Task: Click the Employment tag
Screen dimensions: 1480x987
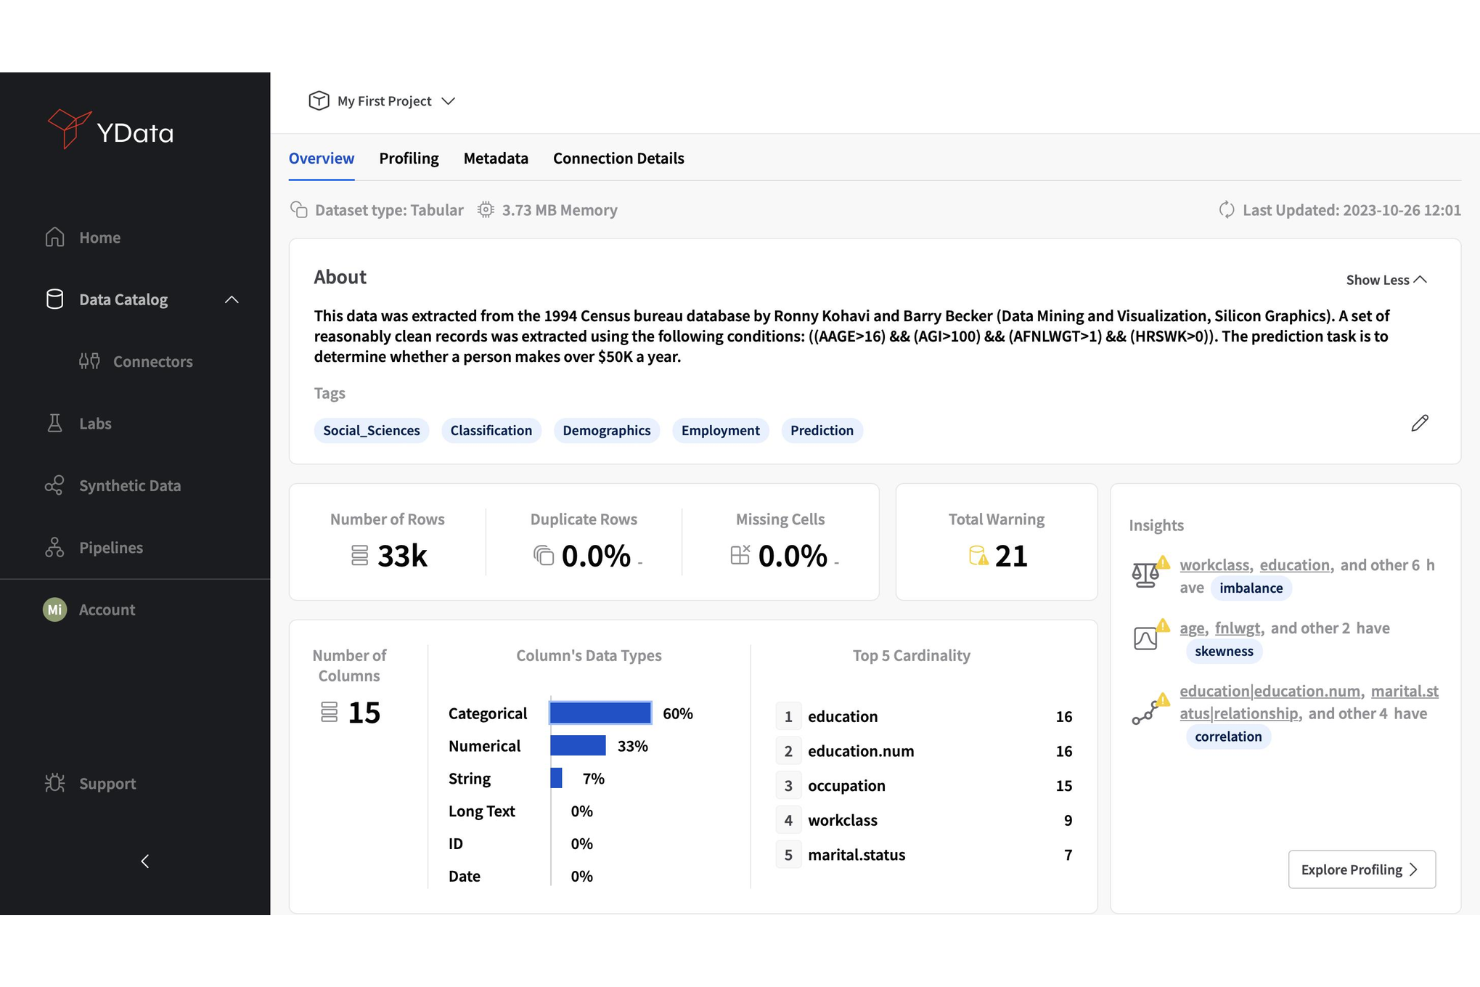Action: (x=721, y=430)
